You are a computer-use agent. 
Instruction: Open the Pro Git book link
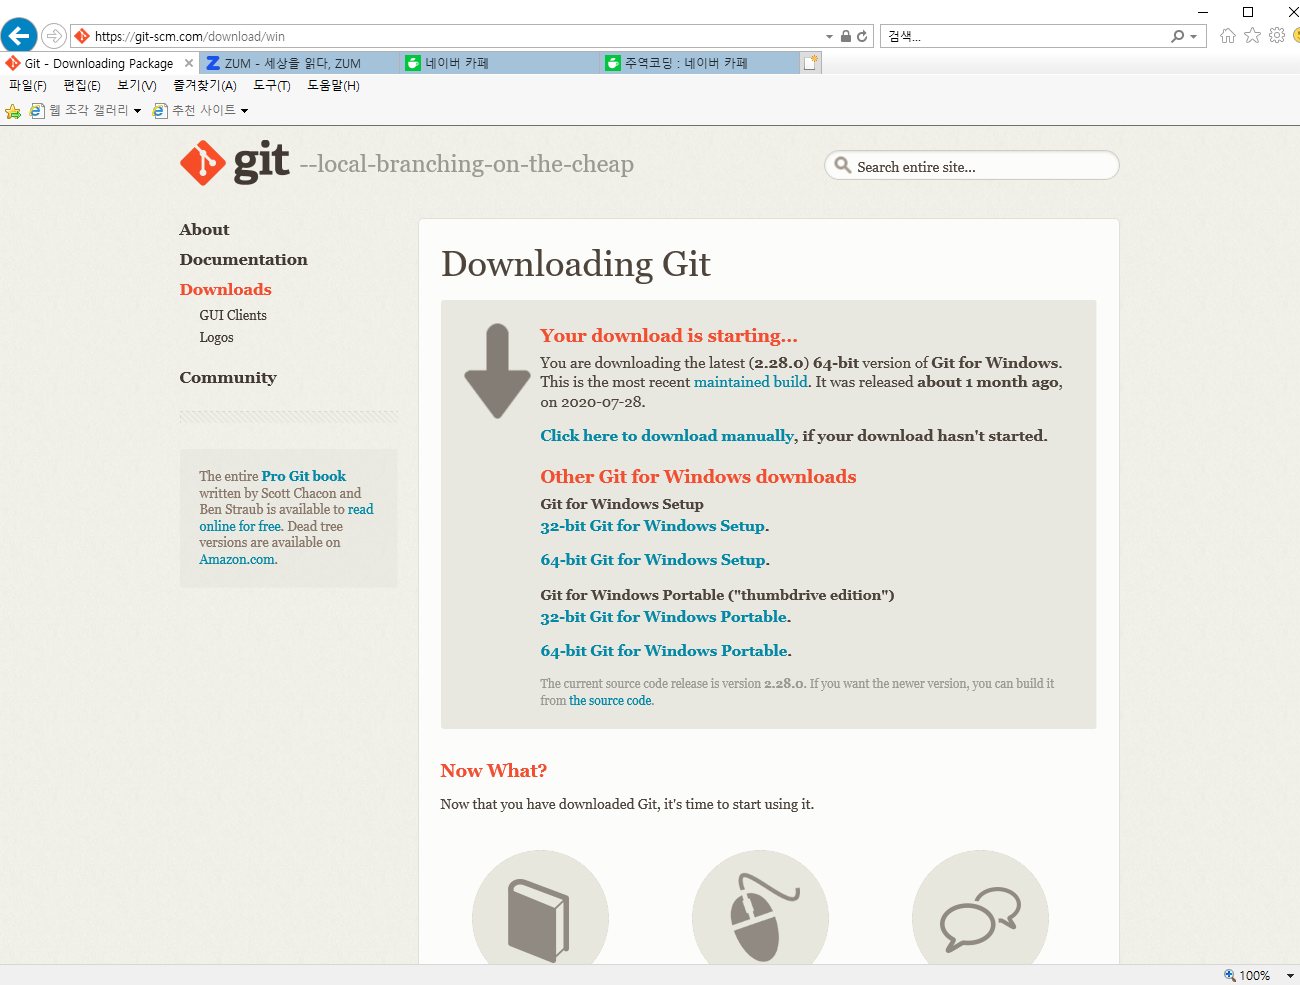(304, 476)
